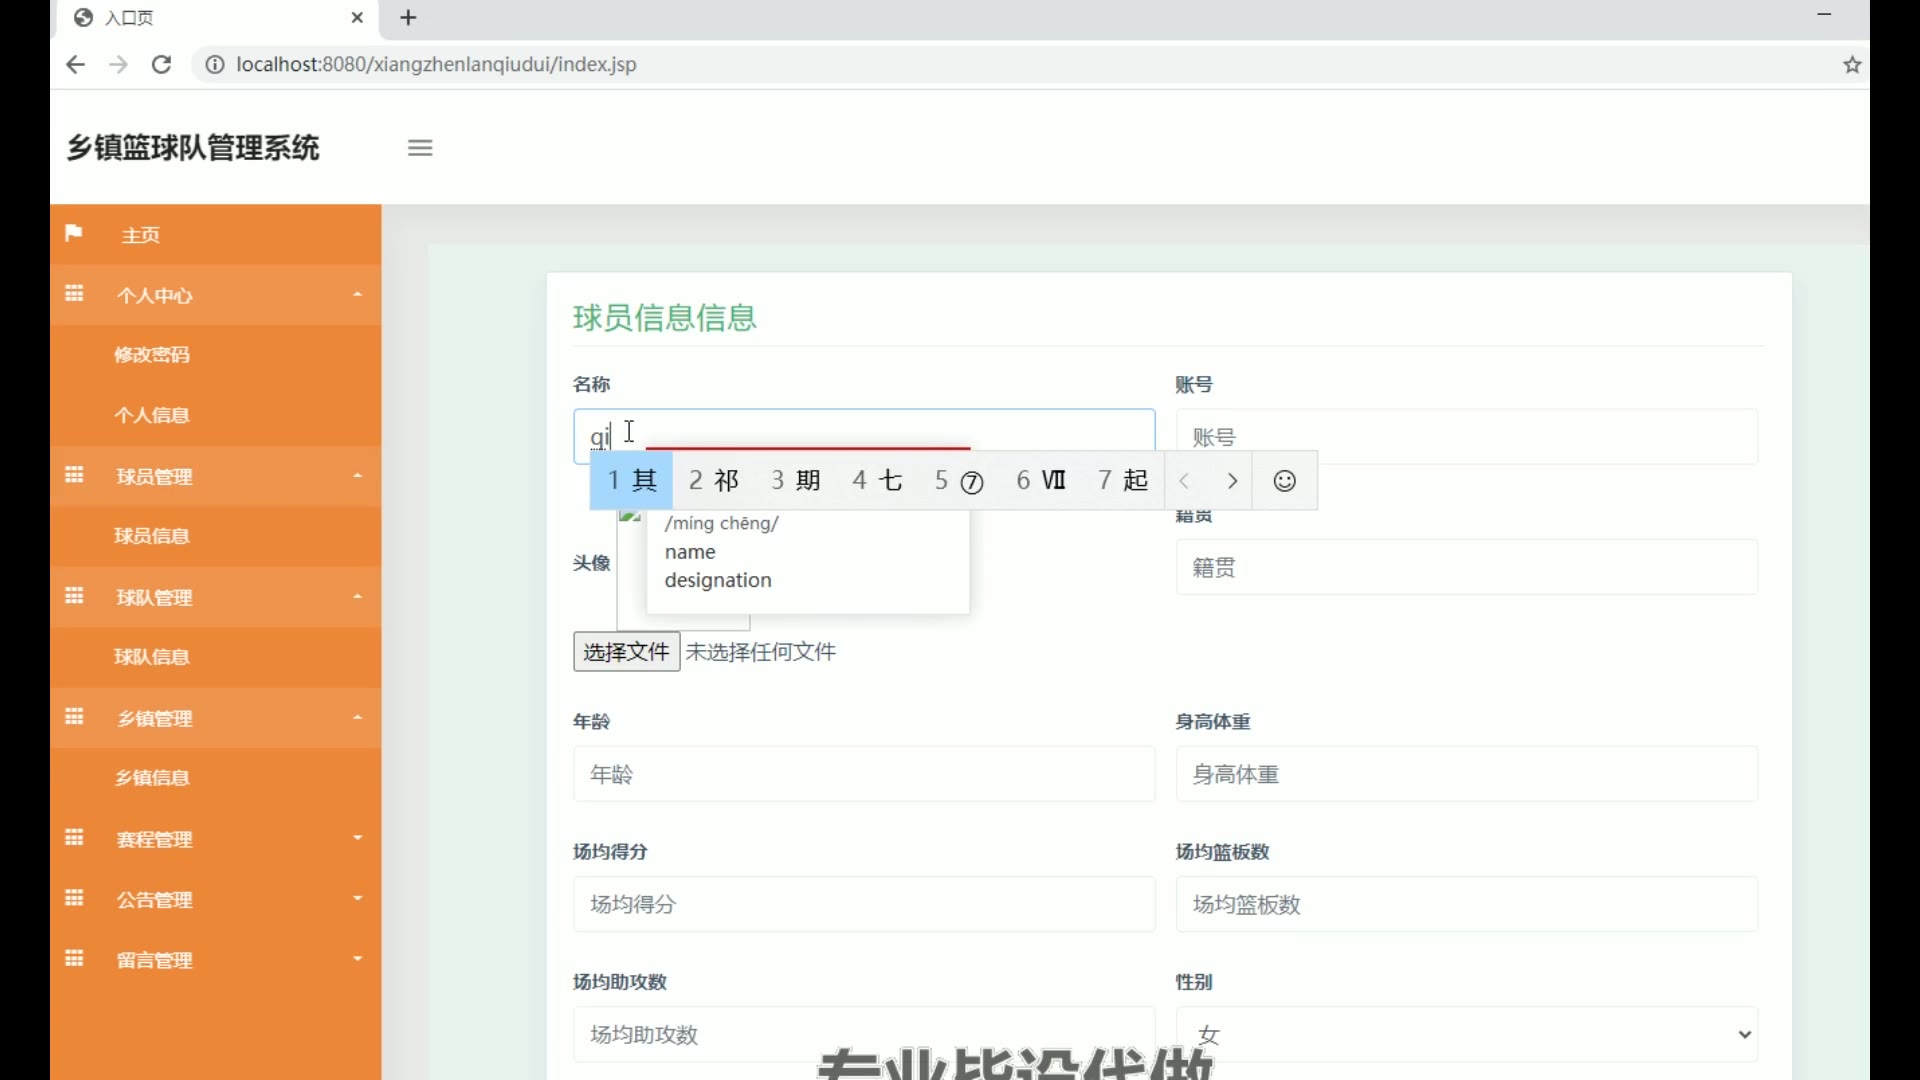Select IME candidate 4 七

coord(877,481)
